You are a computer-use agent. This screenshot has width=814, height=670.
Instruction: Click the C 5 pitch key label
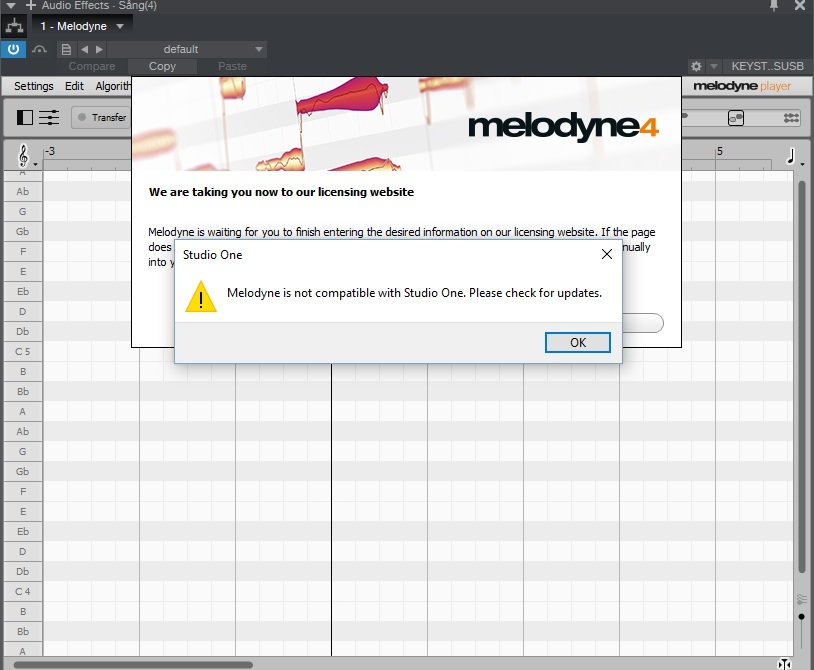[22, 351]
